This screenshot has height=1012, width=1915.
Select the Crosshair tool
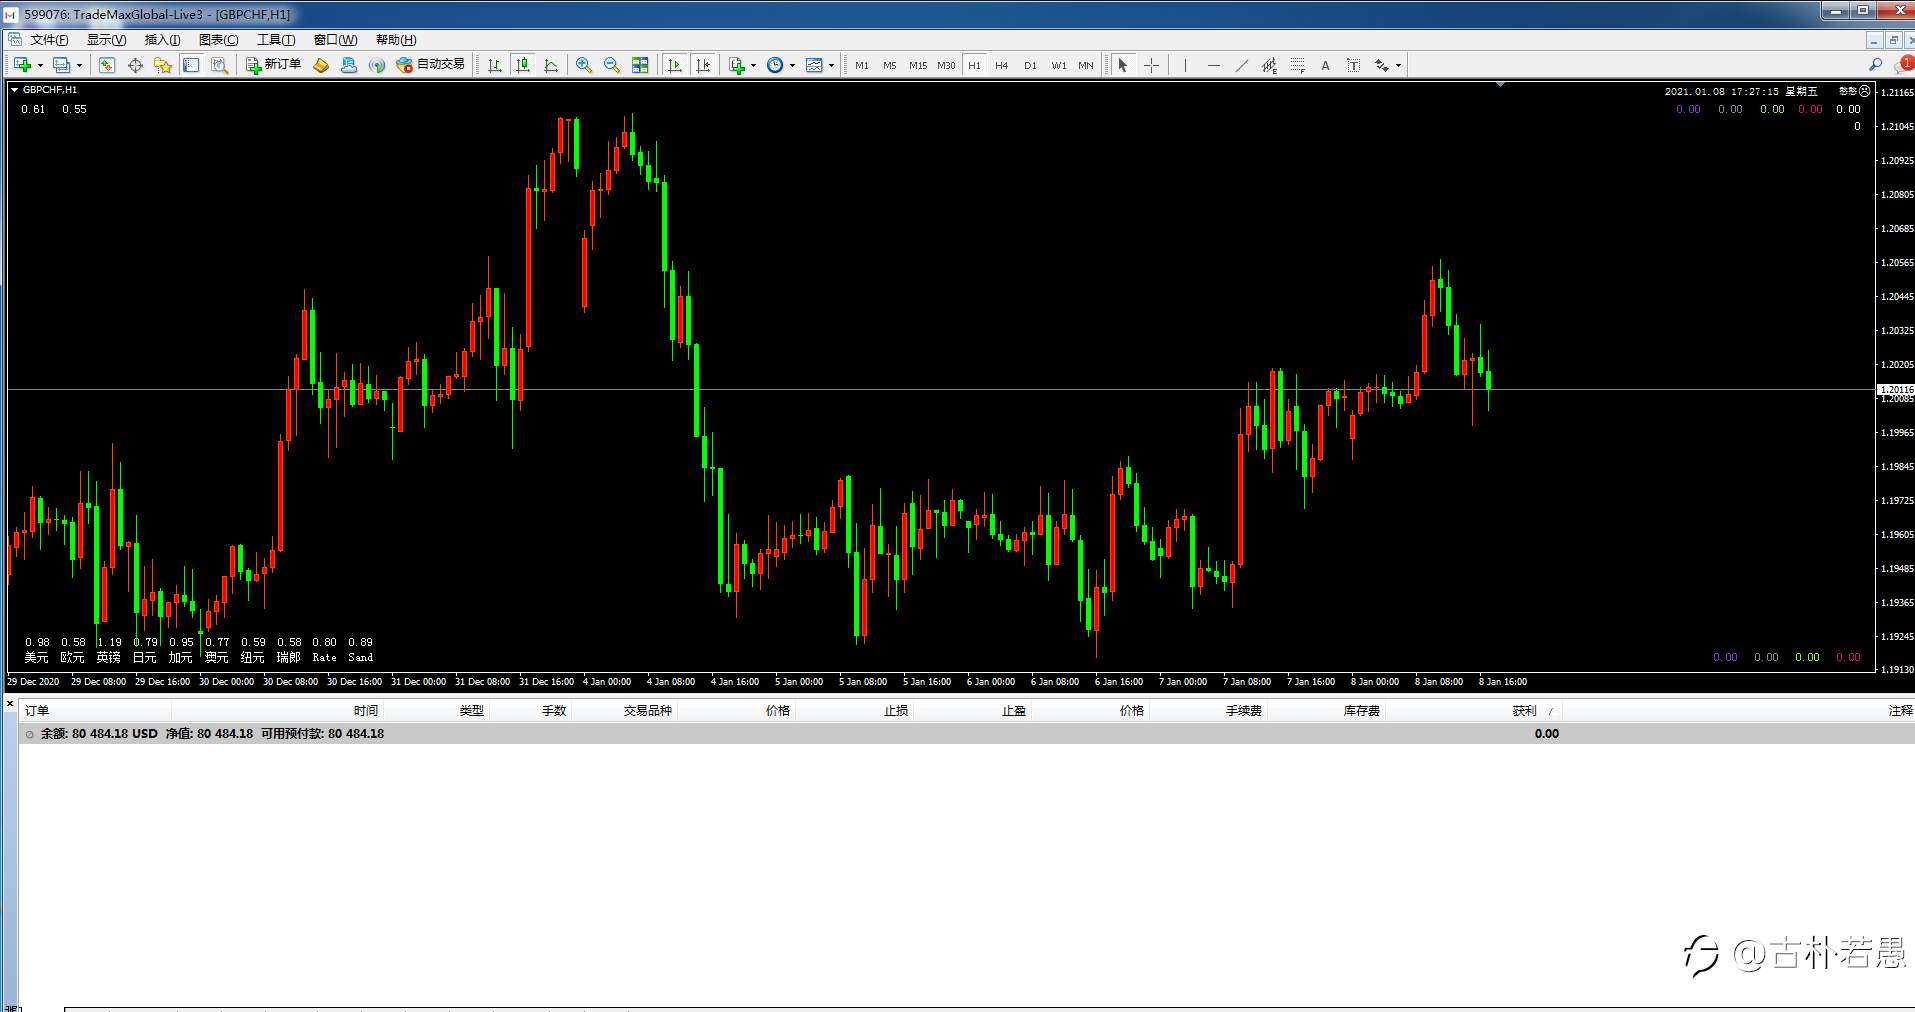pos(1151,65)
